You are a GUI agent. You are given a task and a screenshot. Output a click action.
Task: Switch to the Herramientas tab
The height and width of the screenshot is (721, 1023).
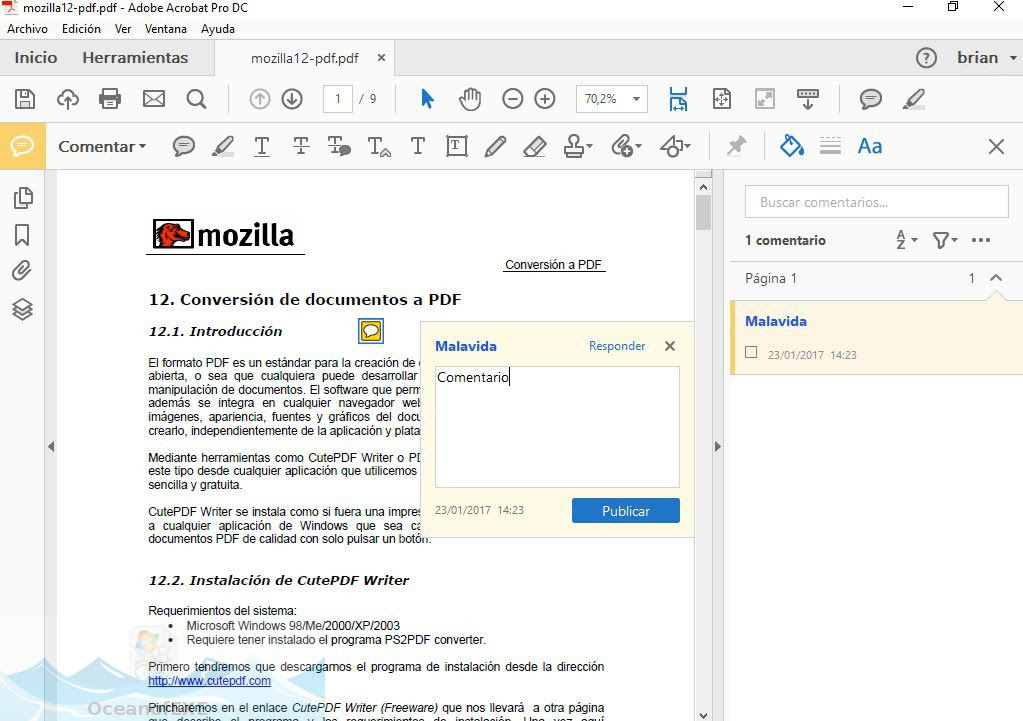pyautogui.click(x=135, y=57)
